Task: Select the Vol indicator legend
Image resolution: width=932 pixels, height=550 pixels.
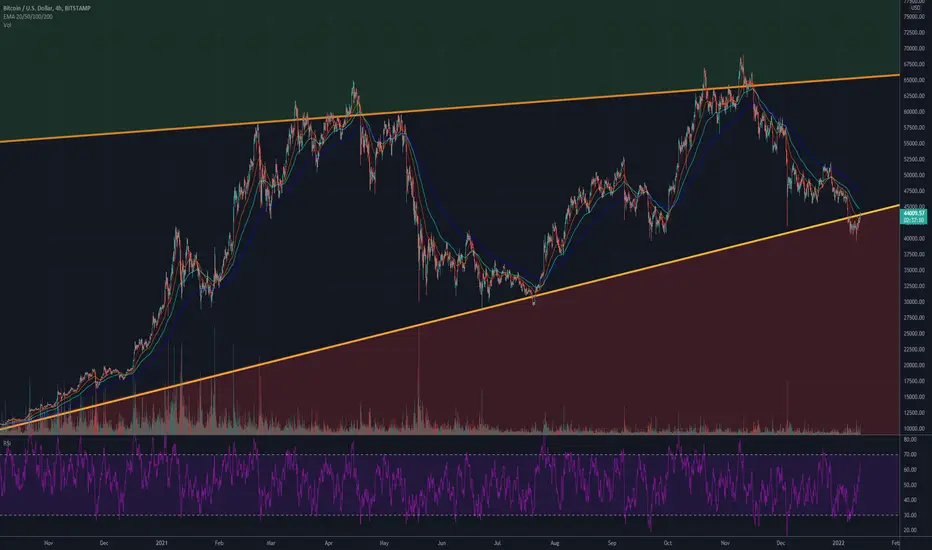Action: pyautogui.click(x=7, y=25)
